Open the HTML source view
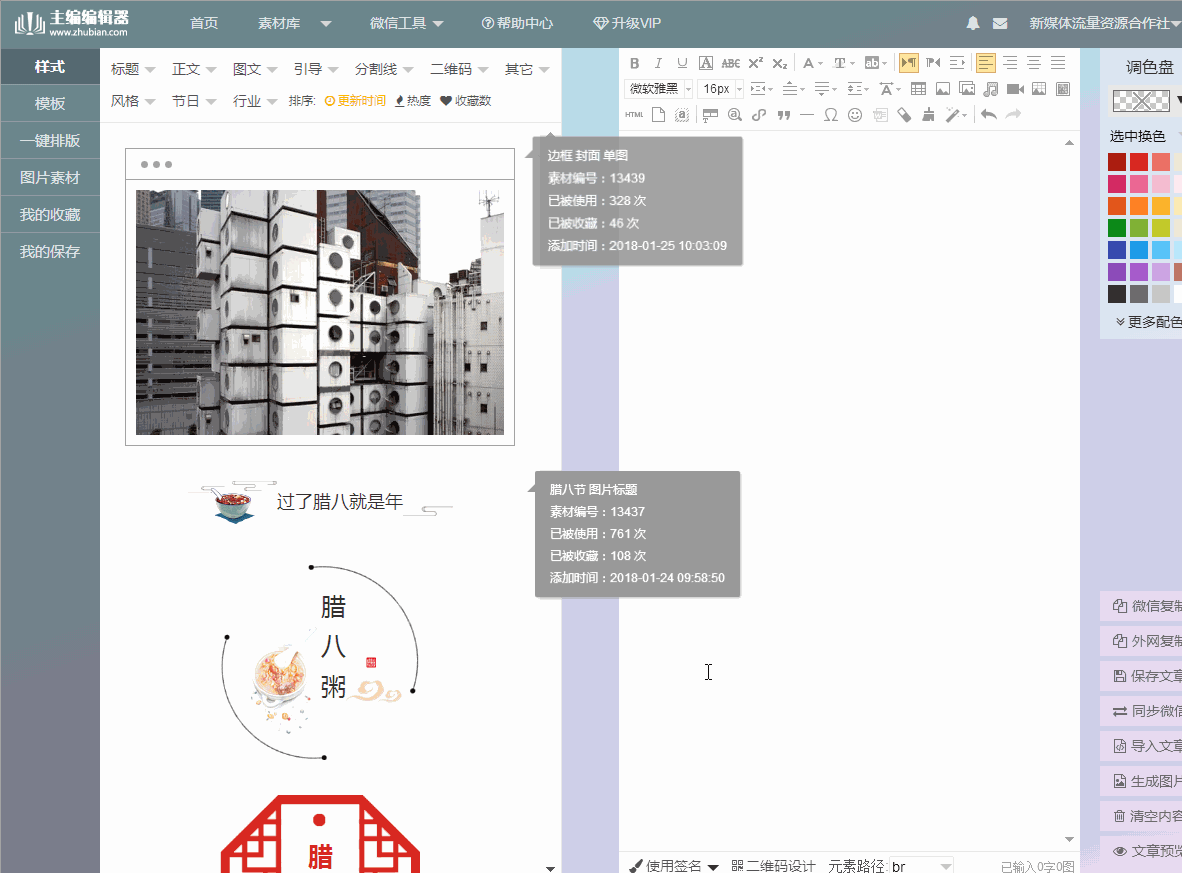Screen dimensions: 1182x873 tap(634, 115)
